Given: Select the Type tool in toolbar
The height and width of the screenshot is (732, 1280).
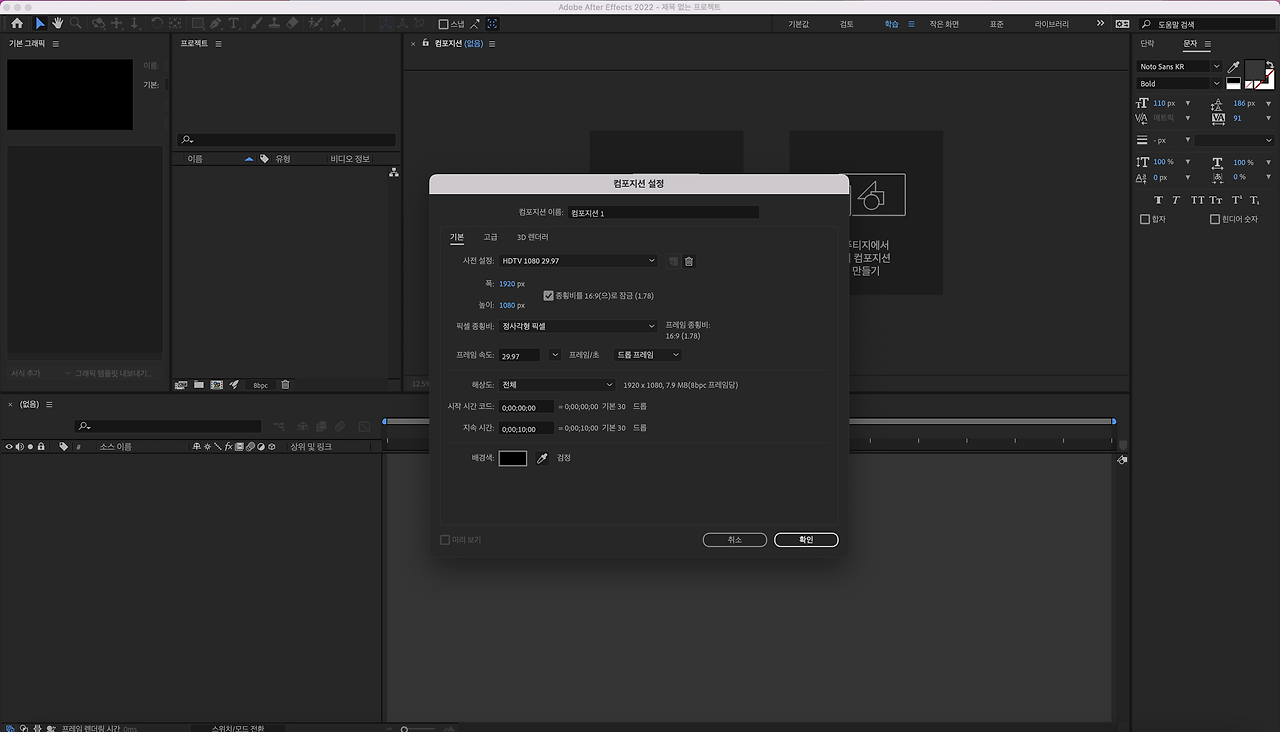Looking at the screenshot, I should 234,23.
